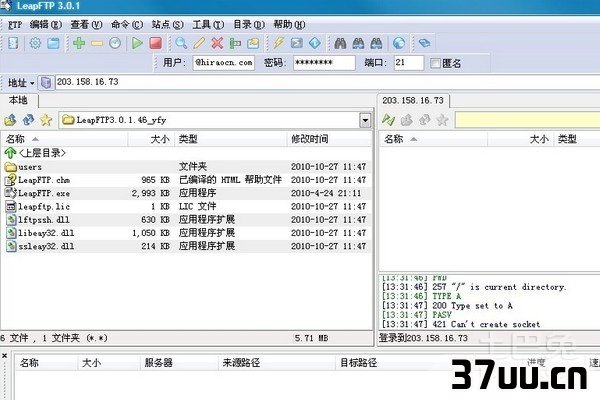Open the 命令(C) menu
600x400 pixels.
(127, 25)
